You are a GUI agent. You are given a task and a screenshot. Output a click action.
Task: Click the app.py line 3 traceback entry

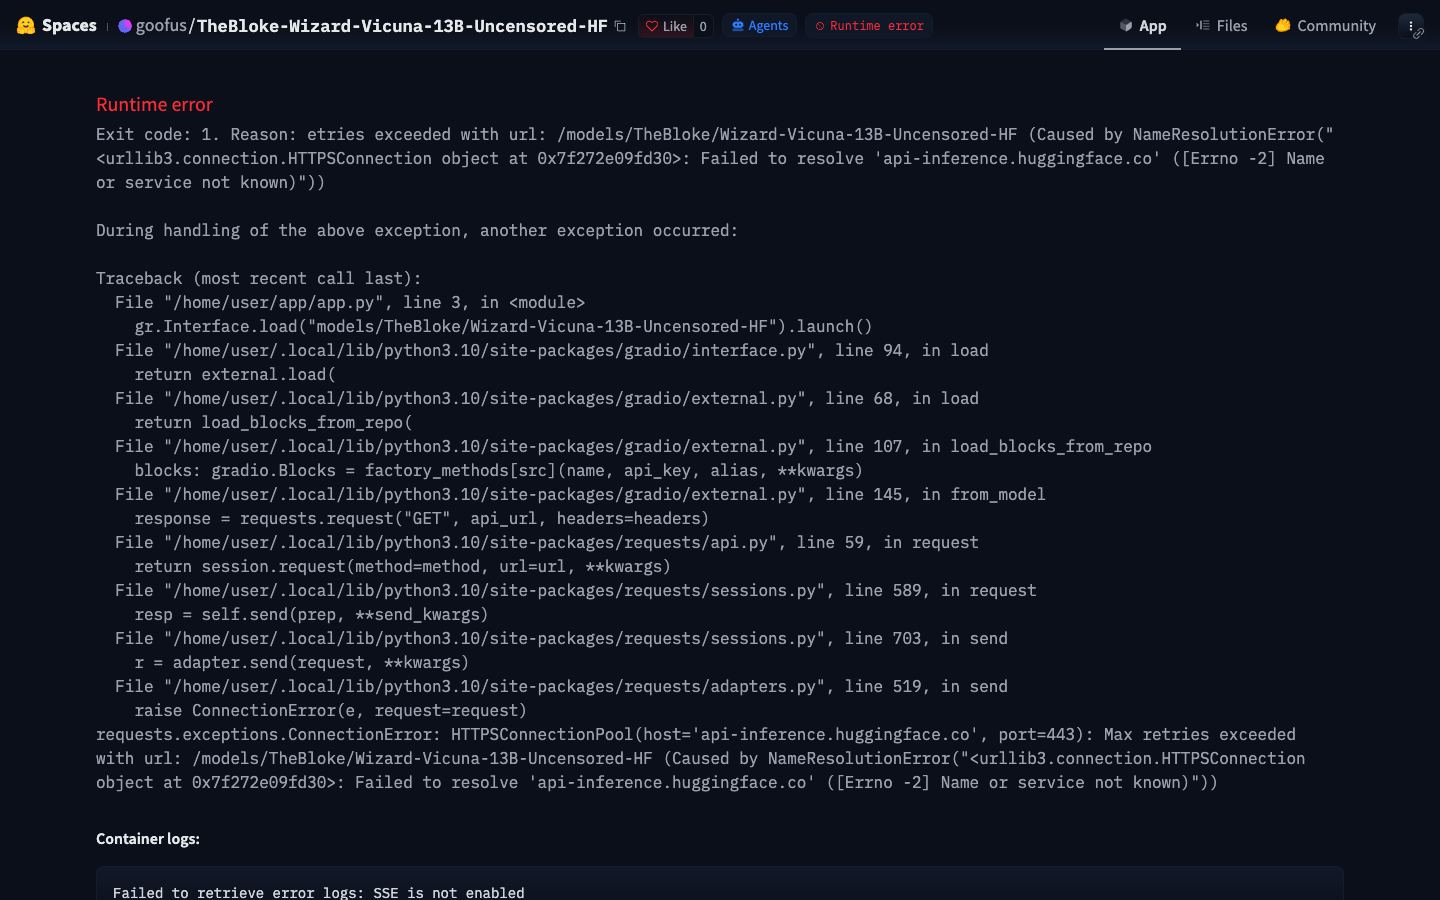click(x=350, y=302)
